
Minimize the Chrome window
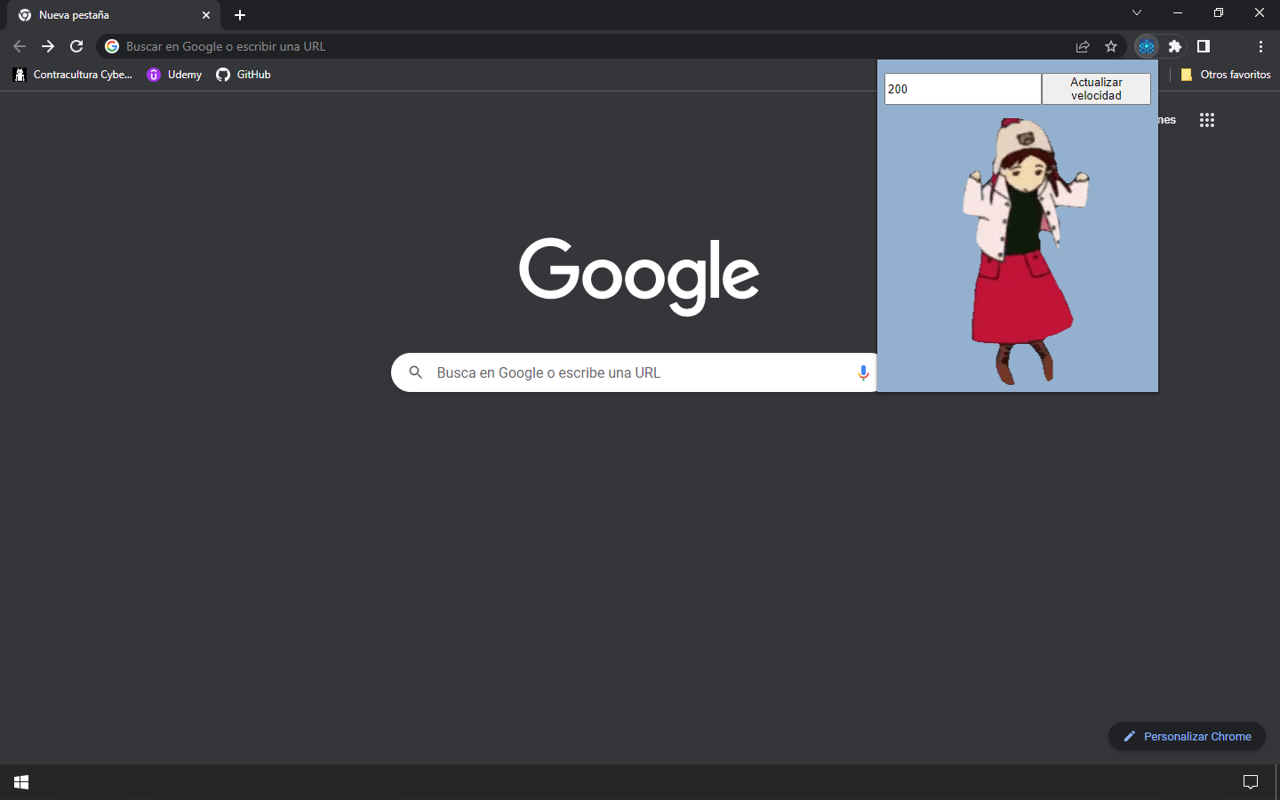tap(1177, 13)
